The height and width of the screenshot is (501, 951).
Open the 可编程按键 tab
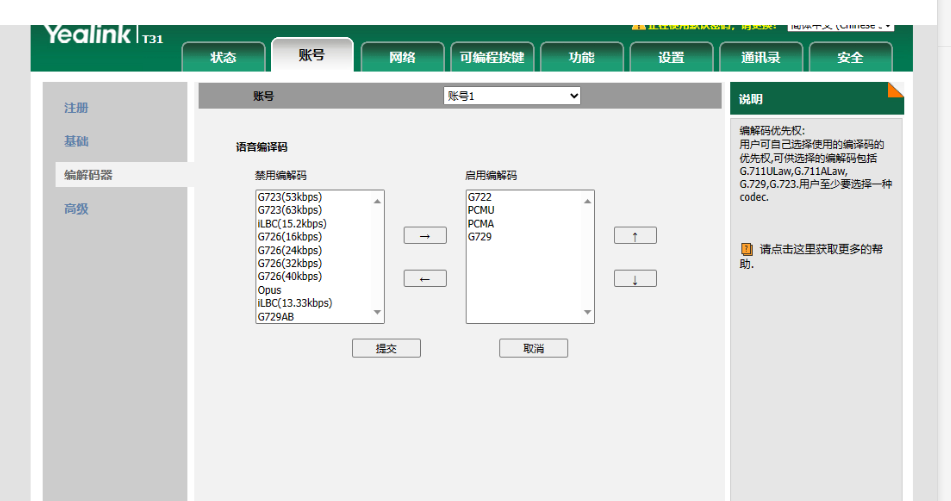point(492,58)
